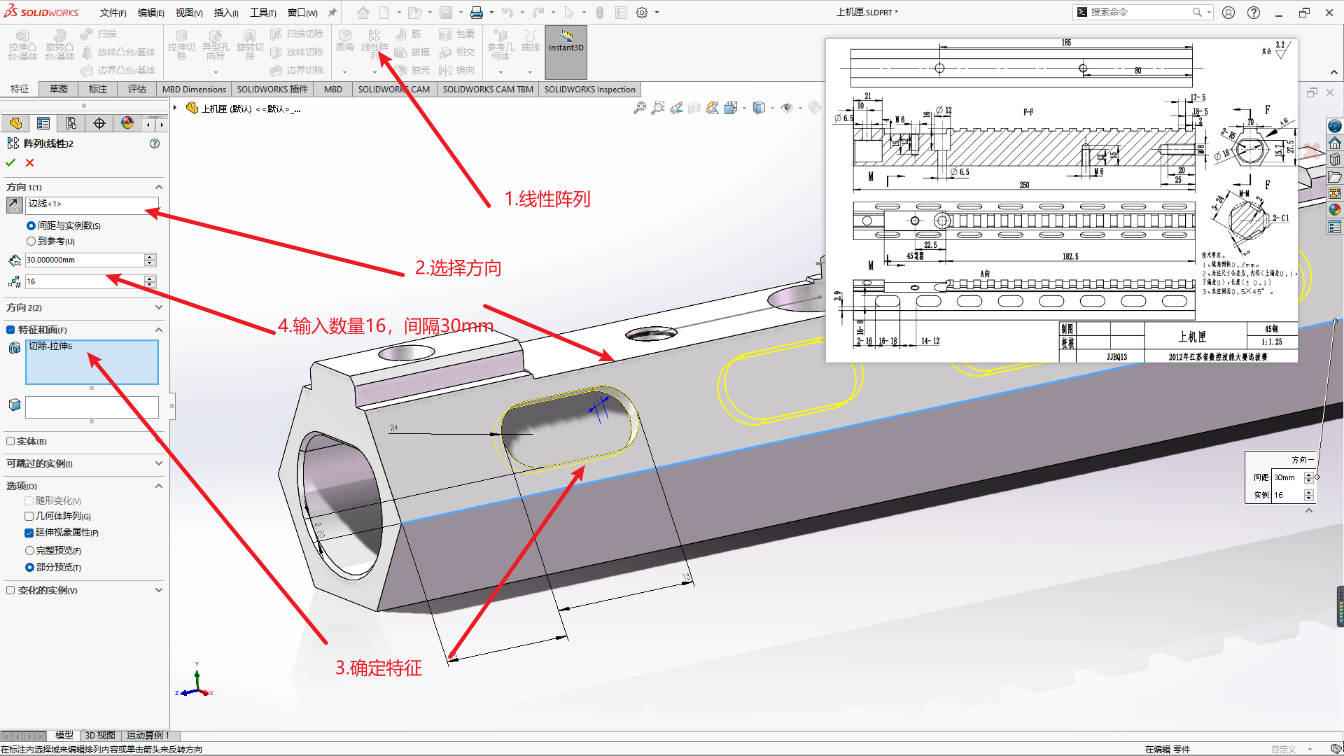Select the 部分预览 radio option
The width and height of the screenshot is (1344, 756).
(29, 567)
